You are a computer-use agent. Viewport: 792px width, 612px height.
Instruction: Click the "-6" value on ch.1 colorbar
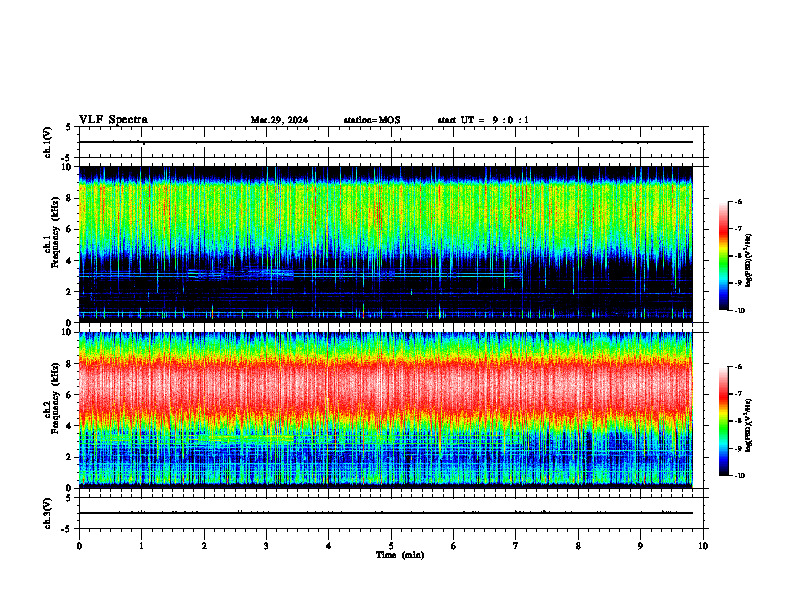tap(739, 201)
